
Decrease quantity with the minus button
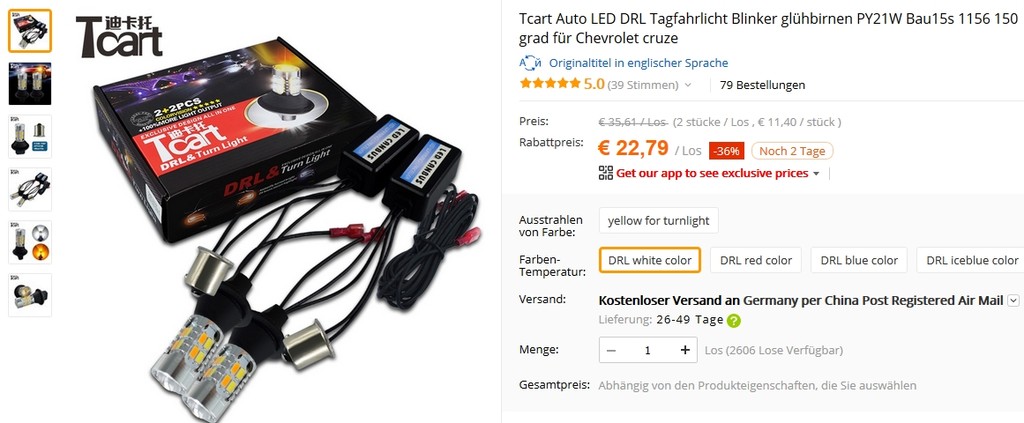point(611,350)
